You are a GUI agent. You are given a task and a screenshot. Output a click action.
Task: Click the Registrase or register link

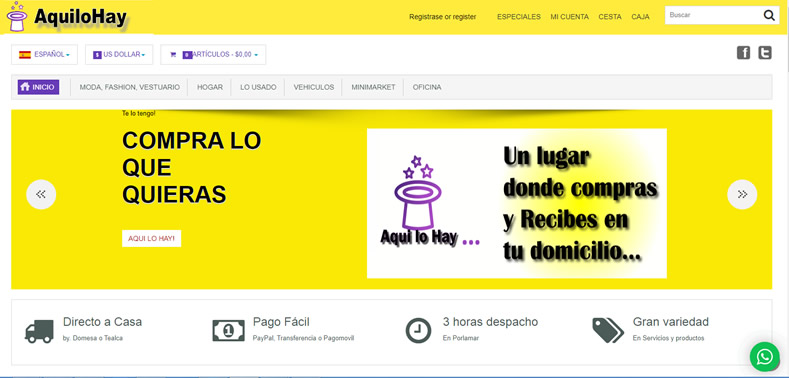click(443, 17)
